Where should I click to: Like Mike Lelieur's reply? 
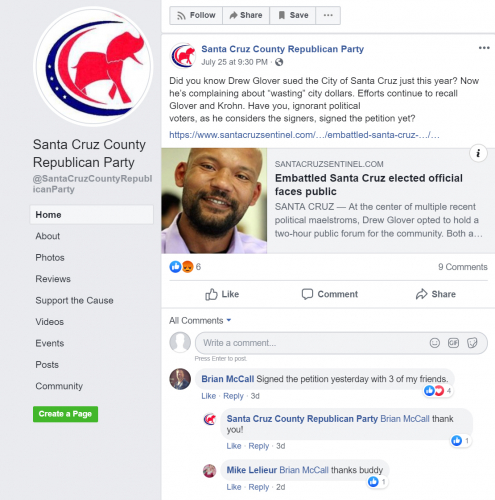(234, 487)
